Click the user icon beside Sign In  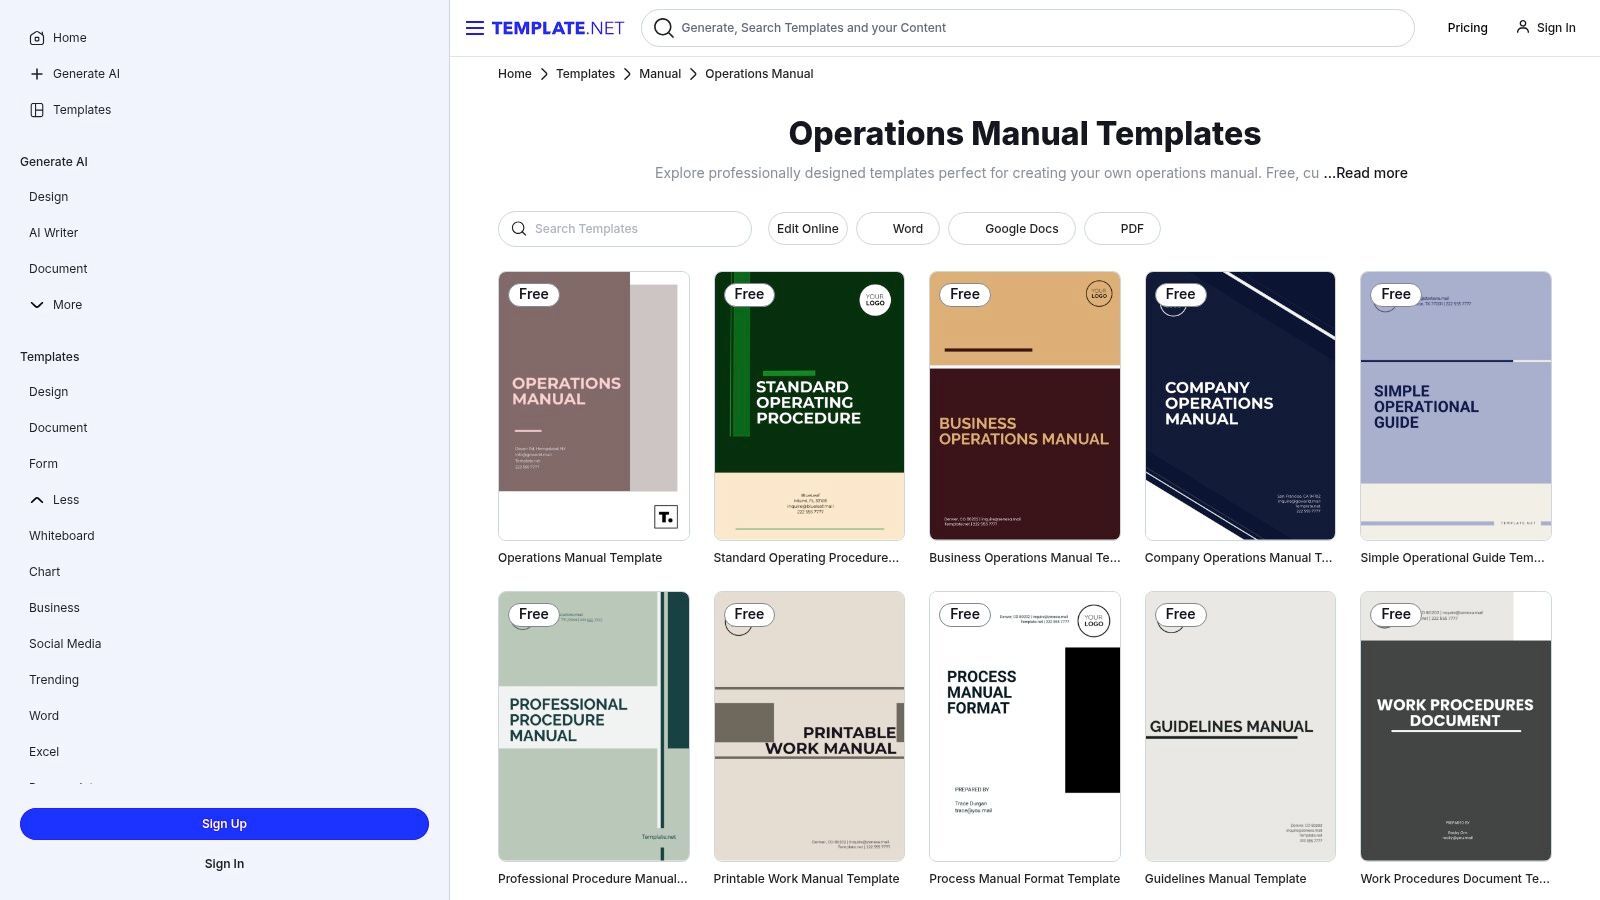1522,27
